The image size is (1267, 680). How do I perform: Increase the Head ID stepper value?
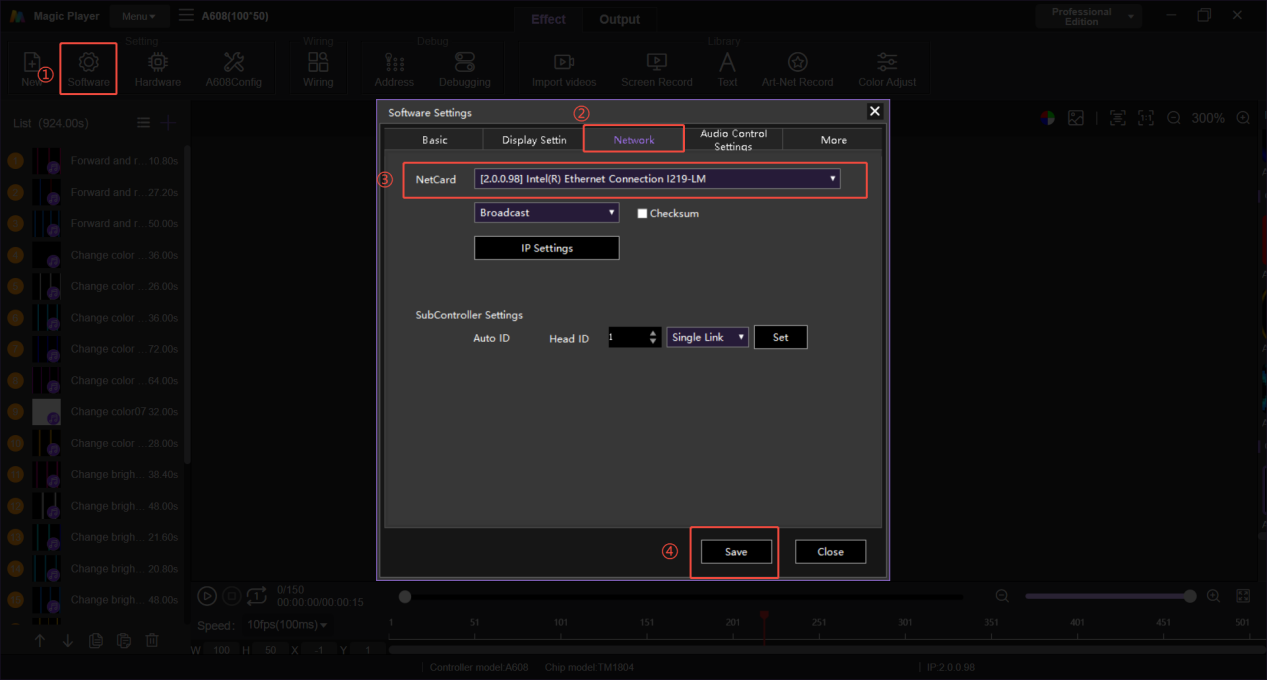653,333
